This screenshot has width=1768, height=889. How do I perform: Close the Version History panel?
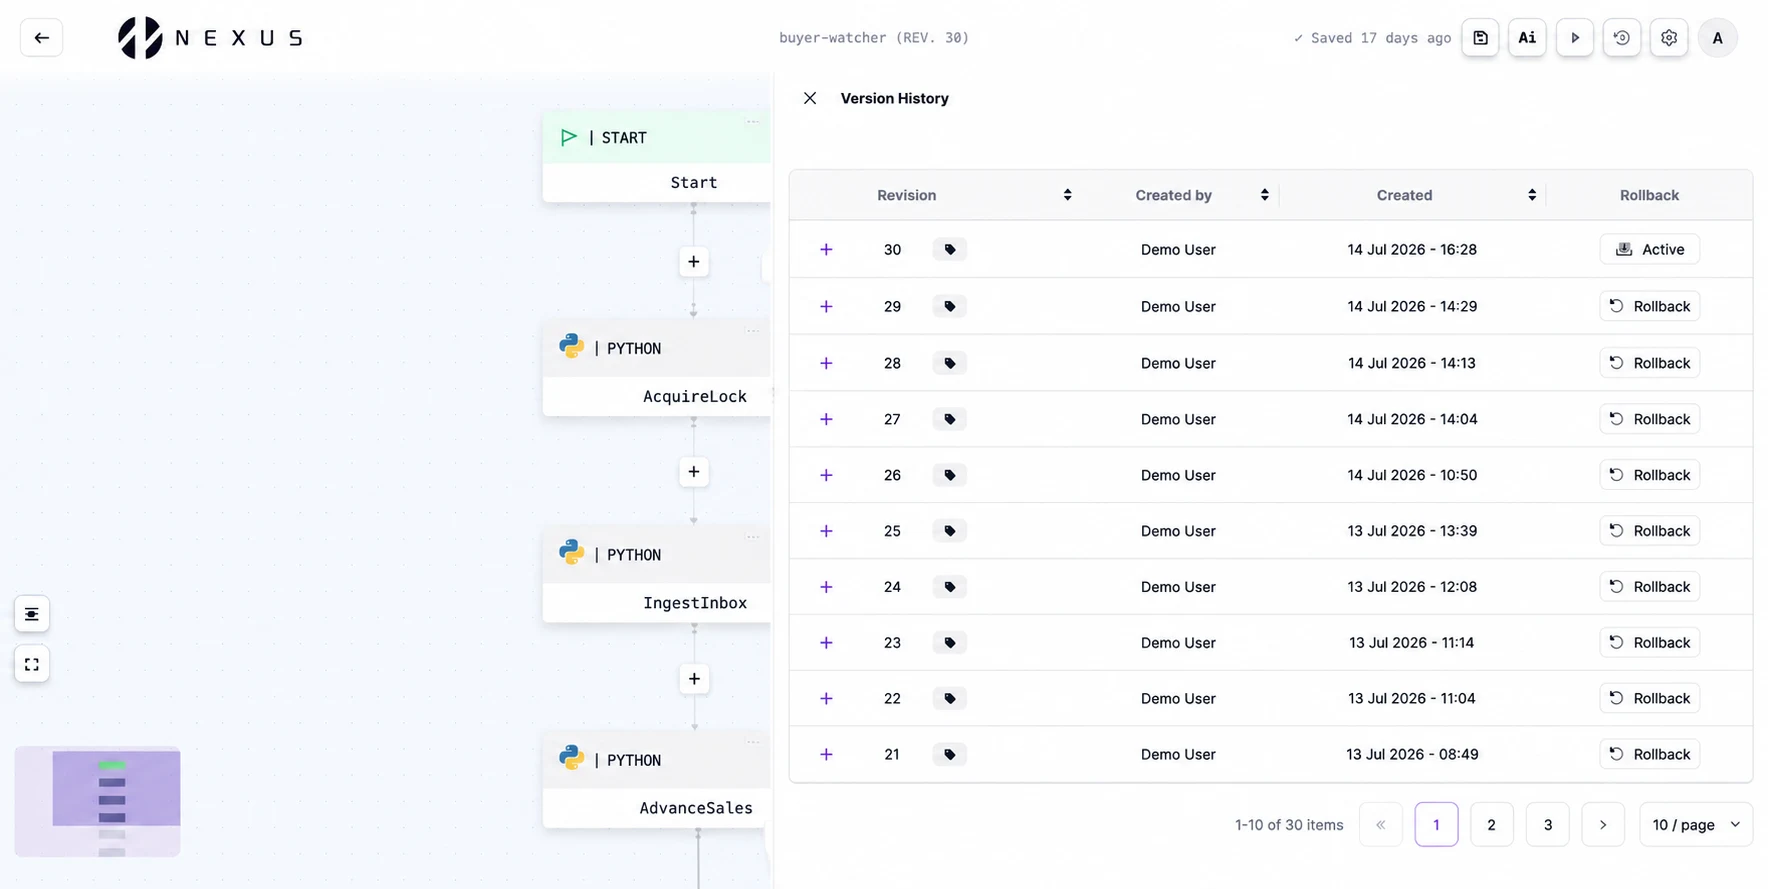click(810, 98)
